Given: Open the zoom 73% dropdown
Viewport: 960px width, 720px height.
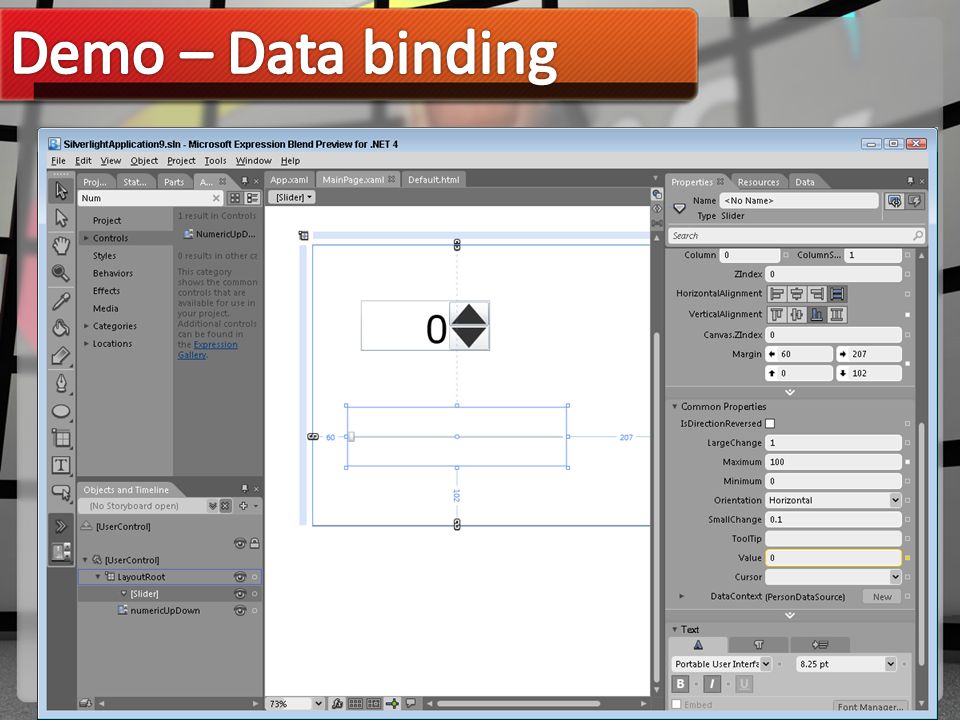Looking at the screenshot, I should pyautogui.click(x=318, y=704).
